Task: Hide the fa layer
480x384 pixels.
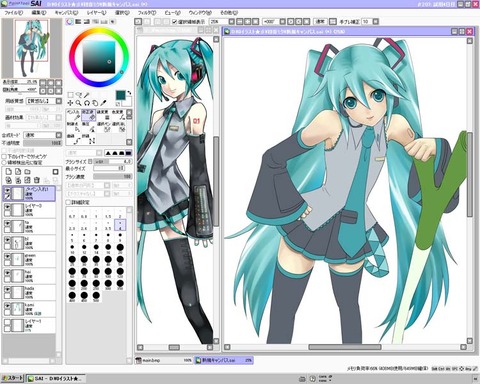Action: click(x=7, y=223)
